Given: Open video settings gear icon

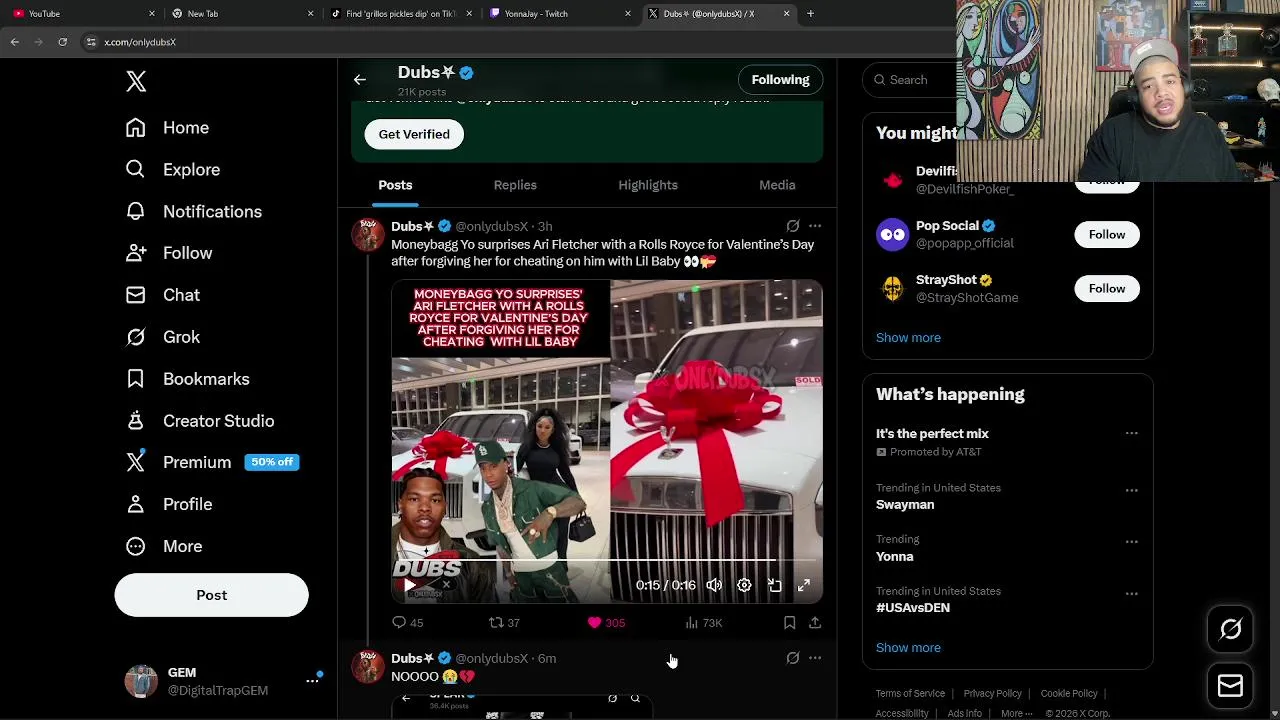Looking at the screenshot, I should pos(744,586).
